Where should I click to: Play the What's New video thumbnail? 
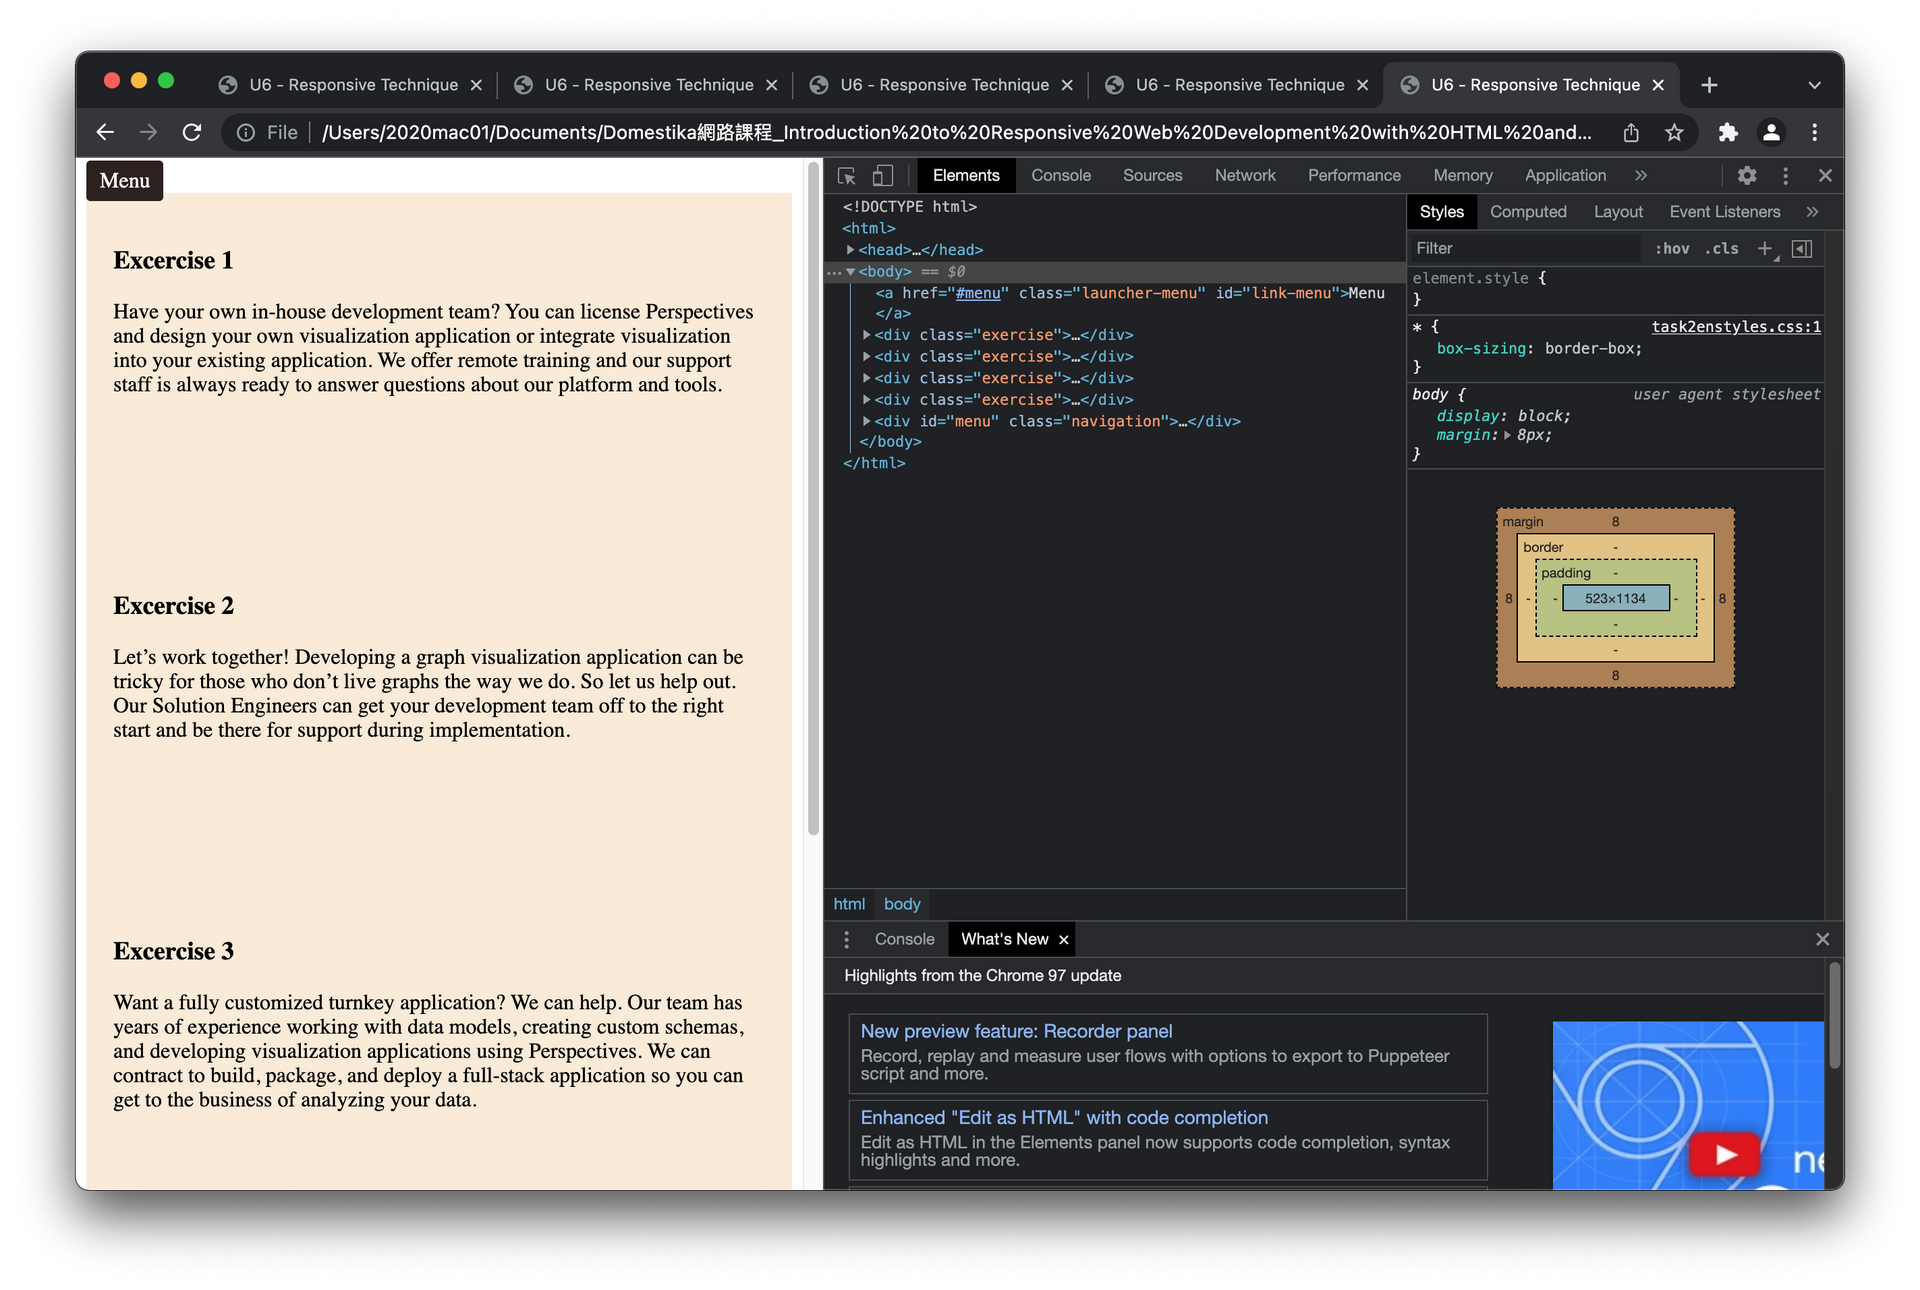click(1724, 1155)
